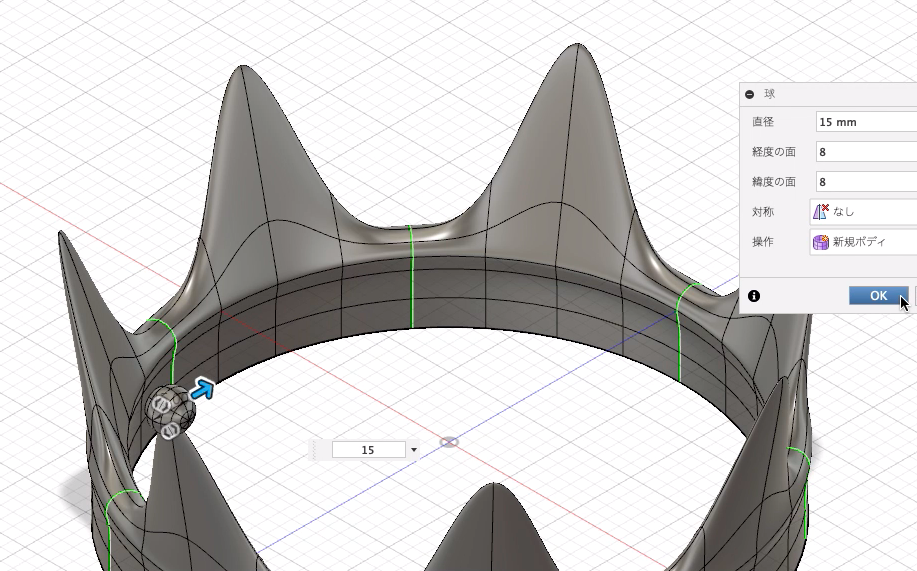This screenshot has height=571, width=917.
Task: Click the symmetry icon next to なし
Action: (x=821, y=212)
